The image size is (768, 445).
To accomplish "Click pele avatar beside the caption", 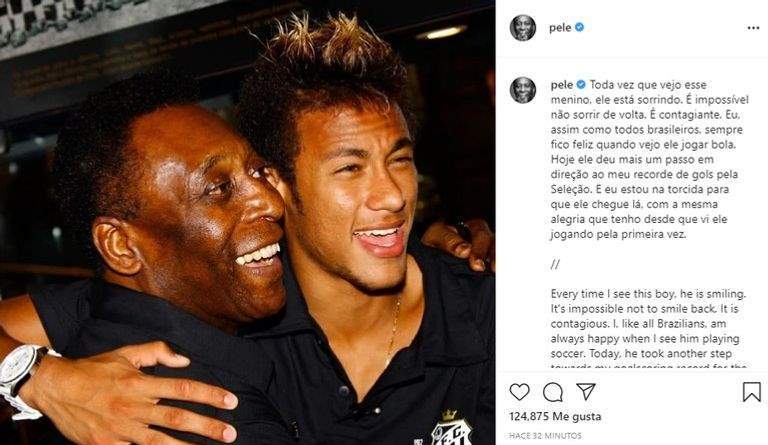I will tap(523, 90).
